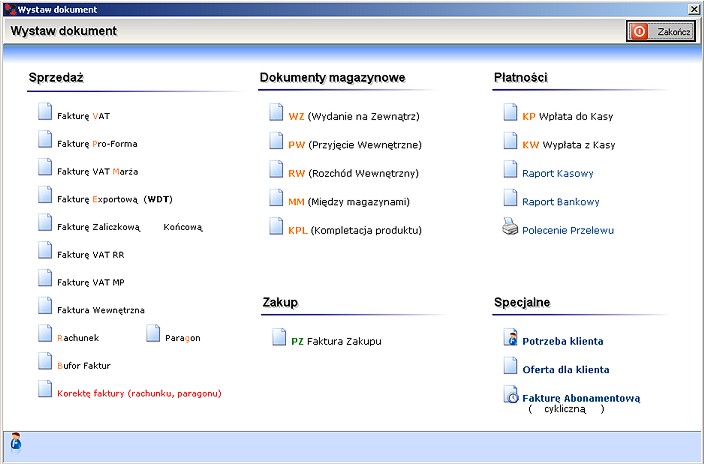Close the Wystaw dokument window
Viewport: 704px width, 464px height.
coord(694,9)
